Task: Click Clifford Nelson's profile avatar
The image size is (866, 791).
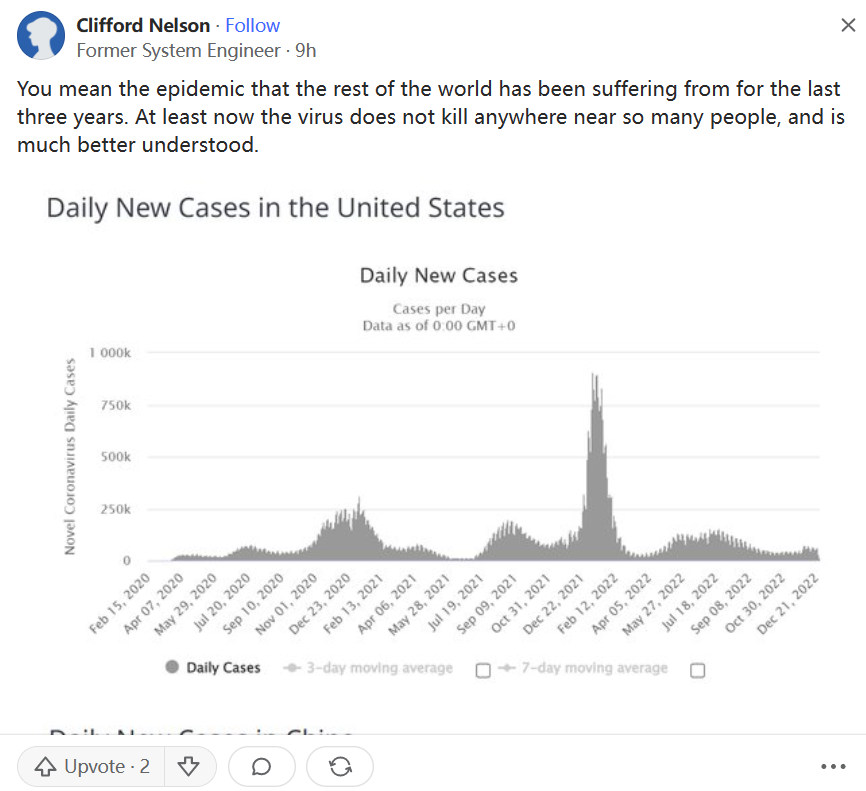Action: tap(42, 37)
